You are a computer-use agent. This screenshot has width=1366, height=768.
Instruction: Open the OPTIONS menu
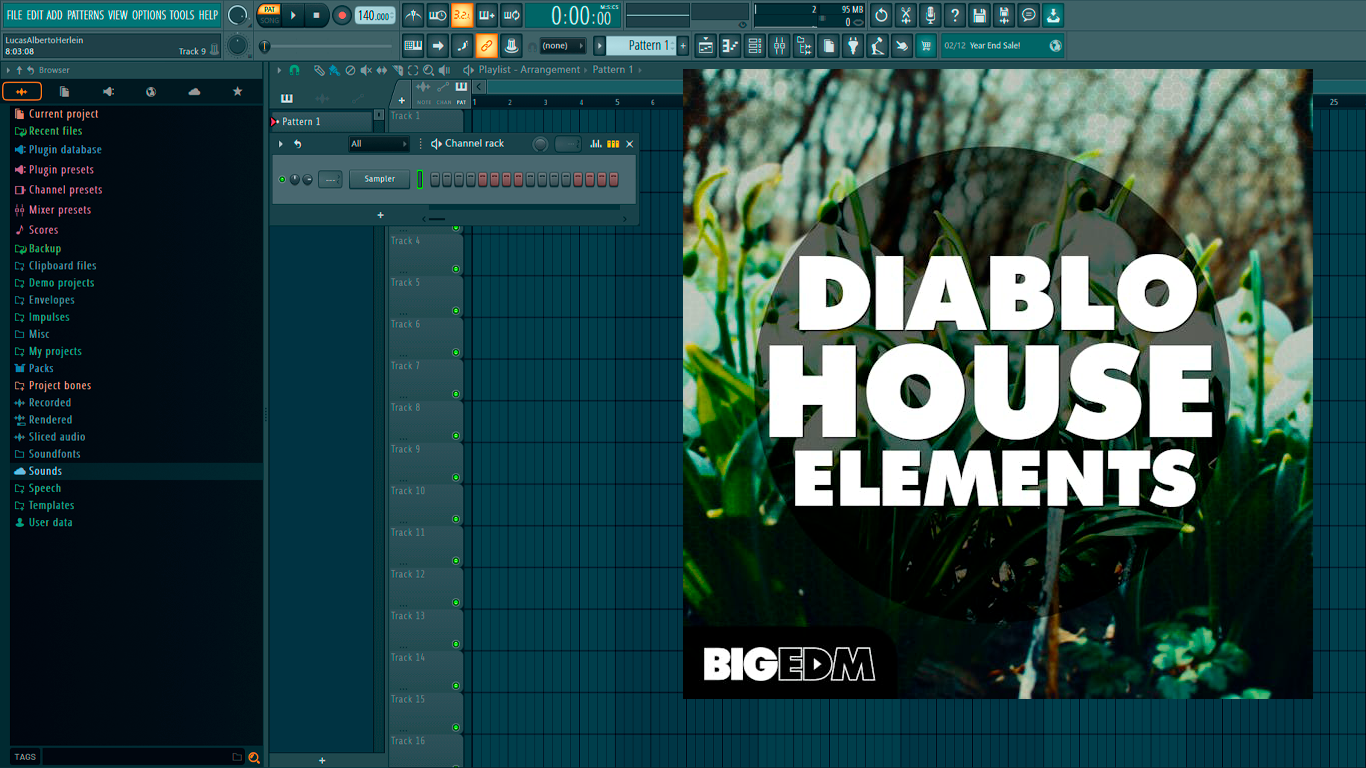[x=149, y=15]
